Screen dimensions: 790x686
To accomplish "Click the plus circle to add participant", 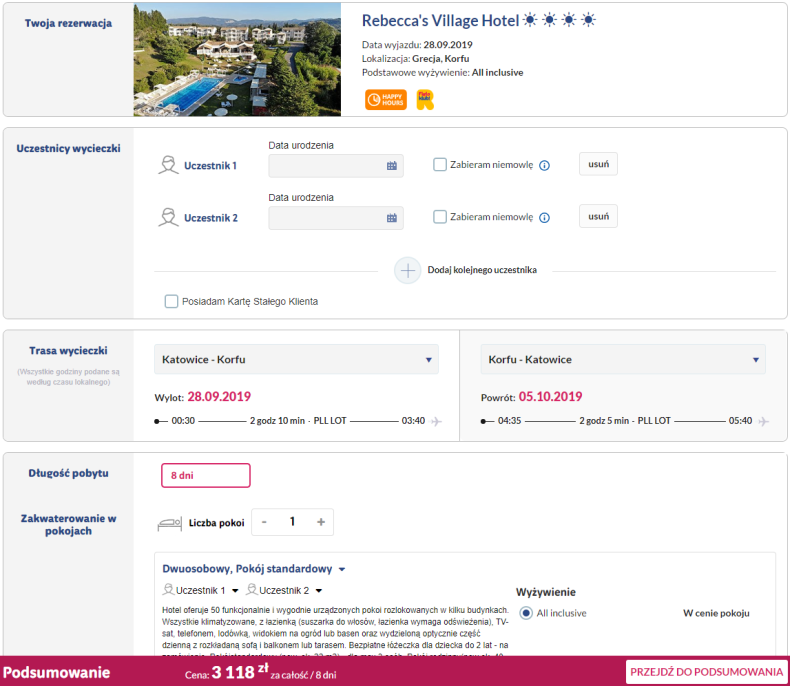I will 408,270.
